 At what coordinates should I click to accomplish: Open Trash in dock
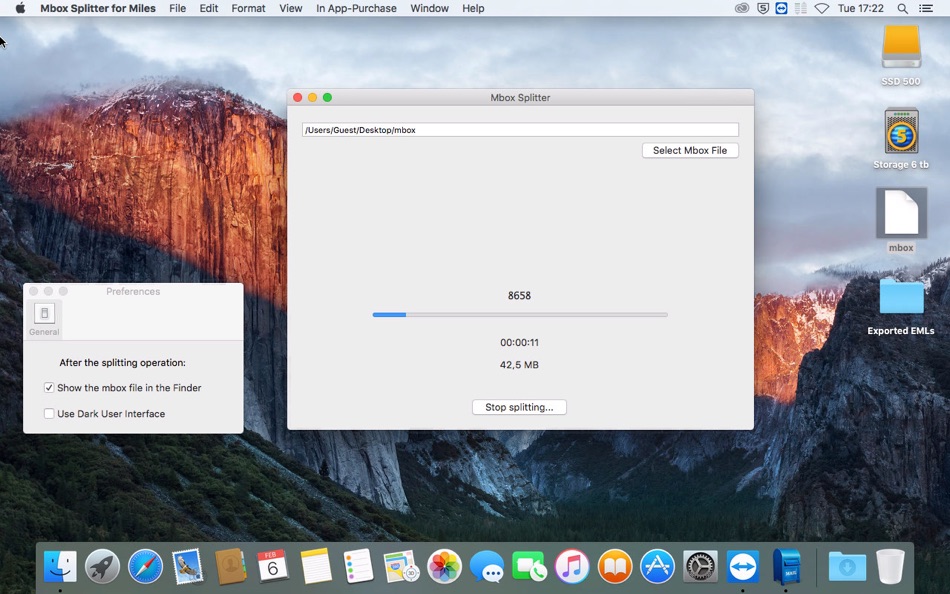click(890, 566)
